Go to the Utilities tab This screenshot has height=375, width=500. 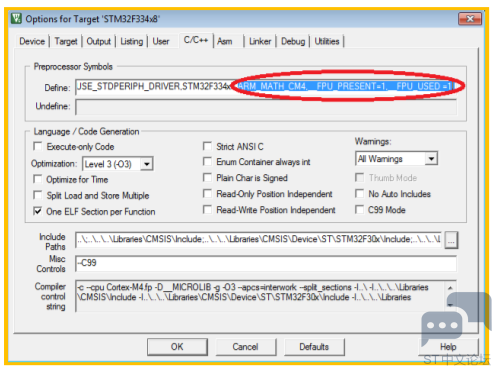(x=327, y=41)
